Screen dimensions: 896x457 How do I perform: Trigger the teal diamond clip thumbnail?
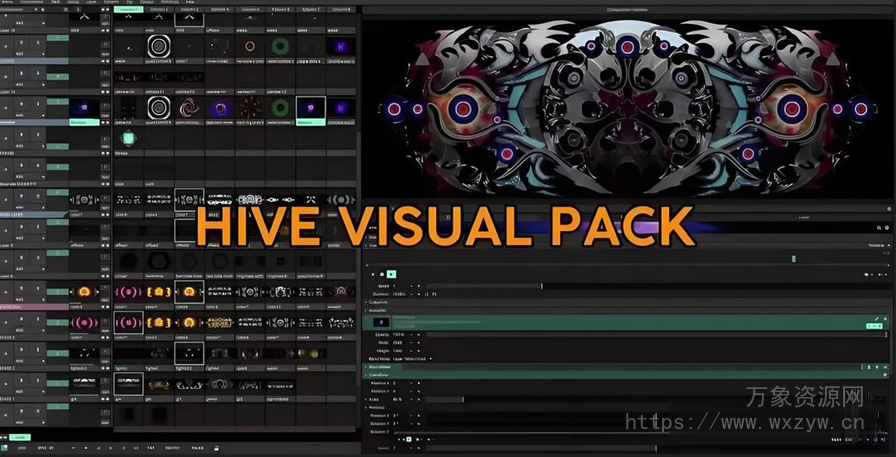pyautogui.click(x=128, y=138)
